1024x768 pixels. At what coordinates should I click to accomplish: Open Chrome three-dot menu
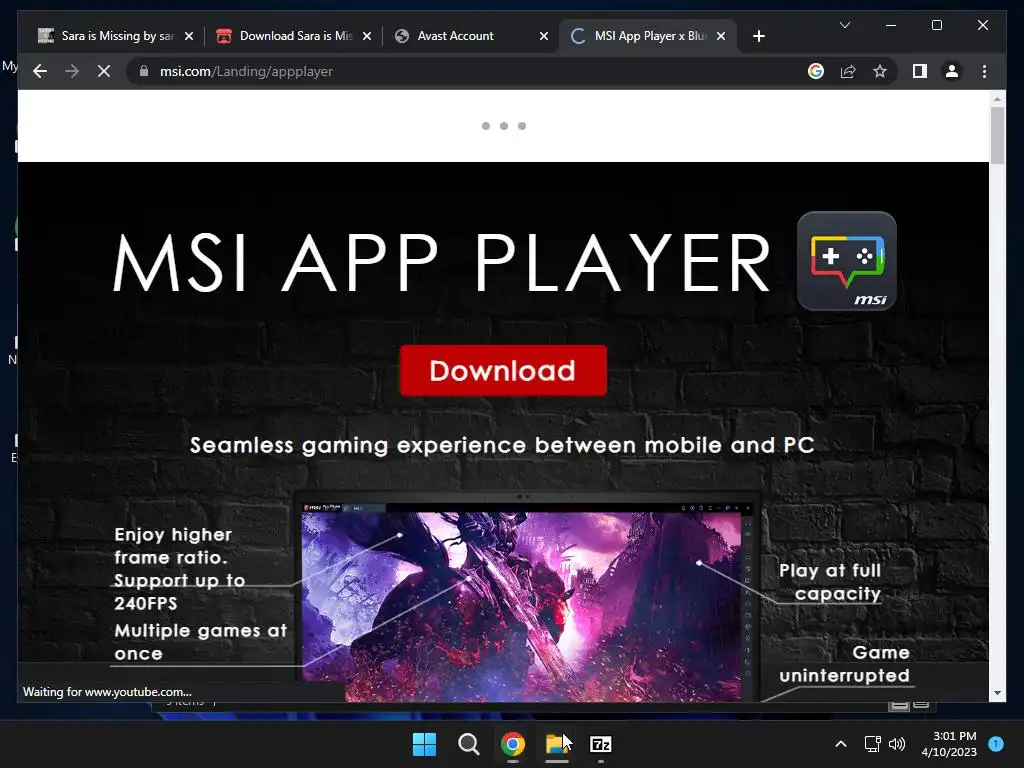(x=984, y=71)
